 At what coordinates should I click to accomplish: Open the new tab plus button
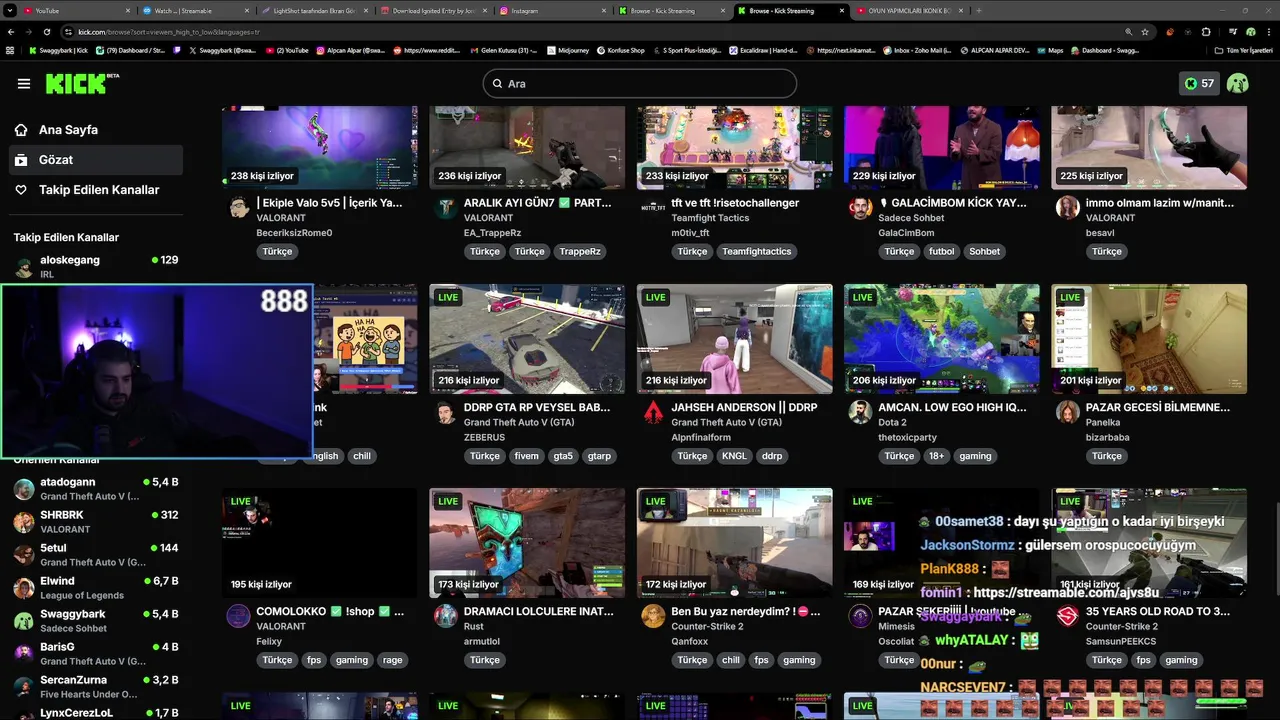[x=979, y=10]
